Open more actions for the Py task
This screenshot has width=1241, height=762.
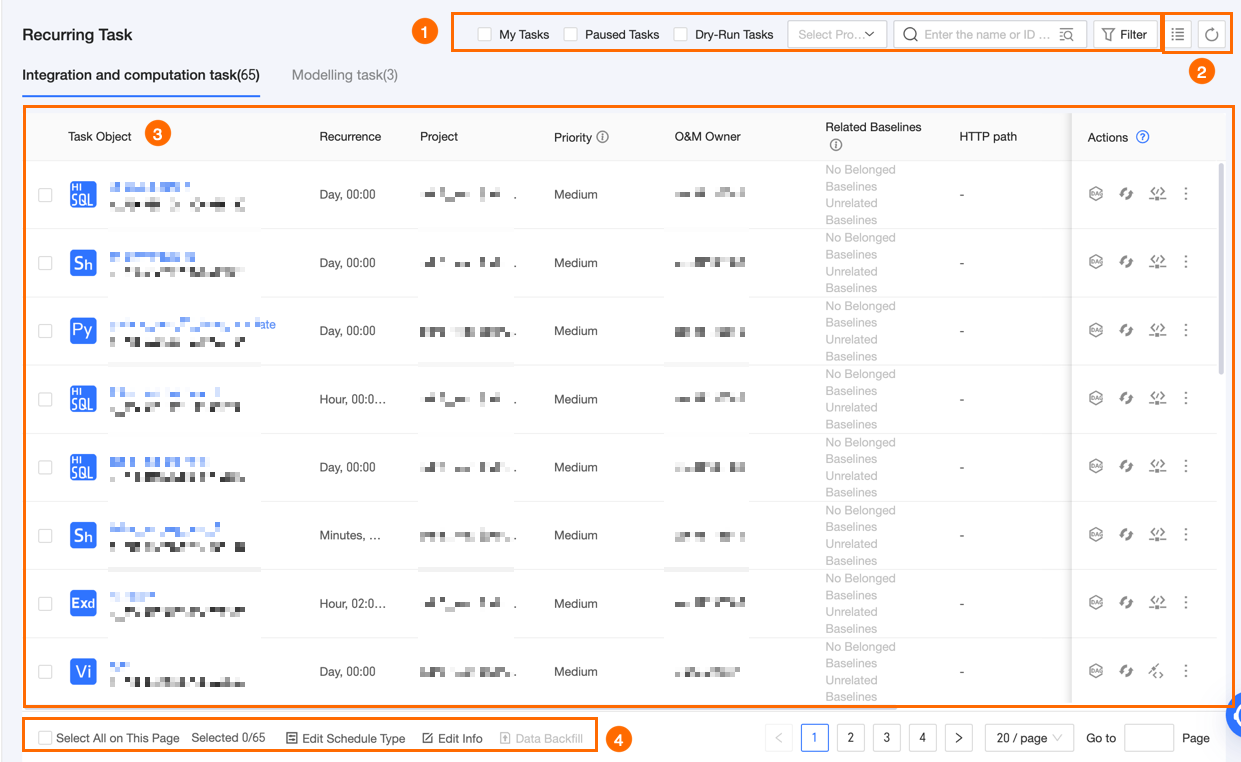[1186, 330]
